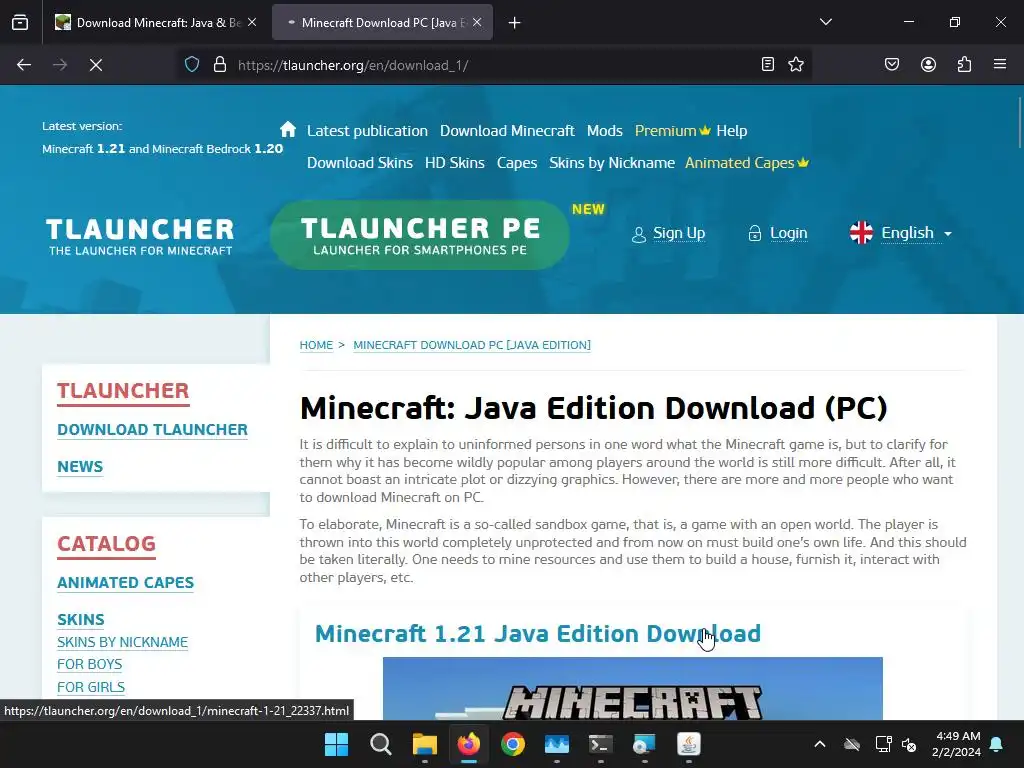Click the home icon in site navigation
Screen dimensions: 1024x768
(x=288, y=129)
